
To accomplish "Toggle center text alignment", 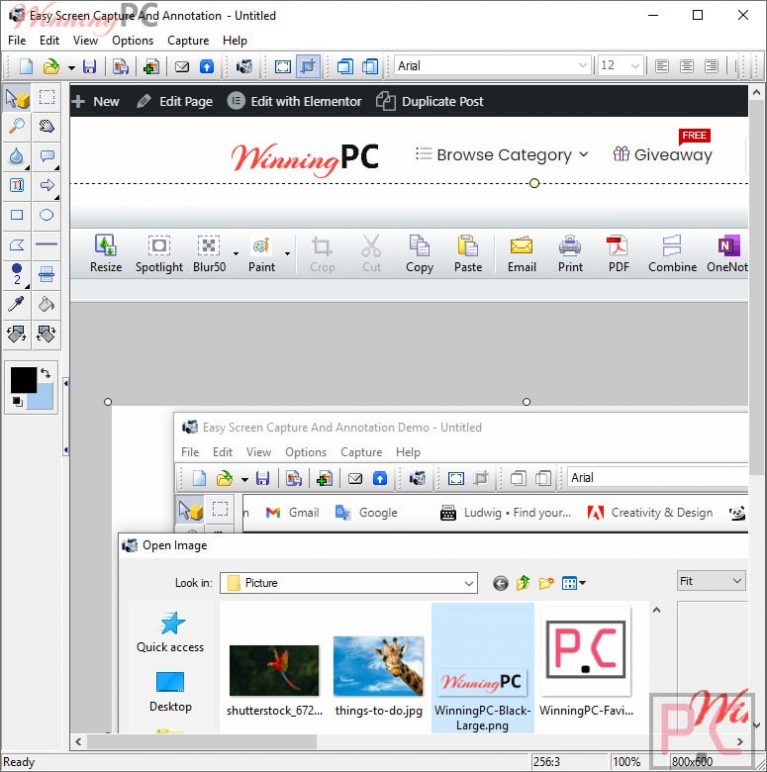I will coord(686,66).
